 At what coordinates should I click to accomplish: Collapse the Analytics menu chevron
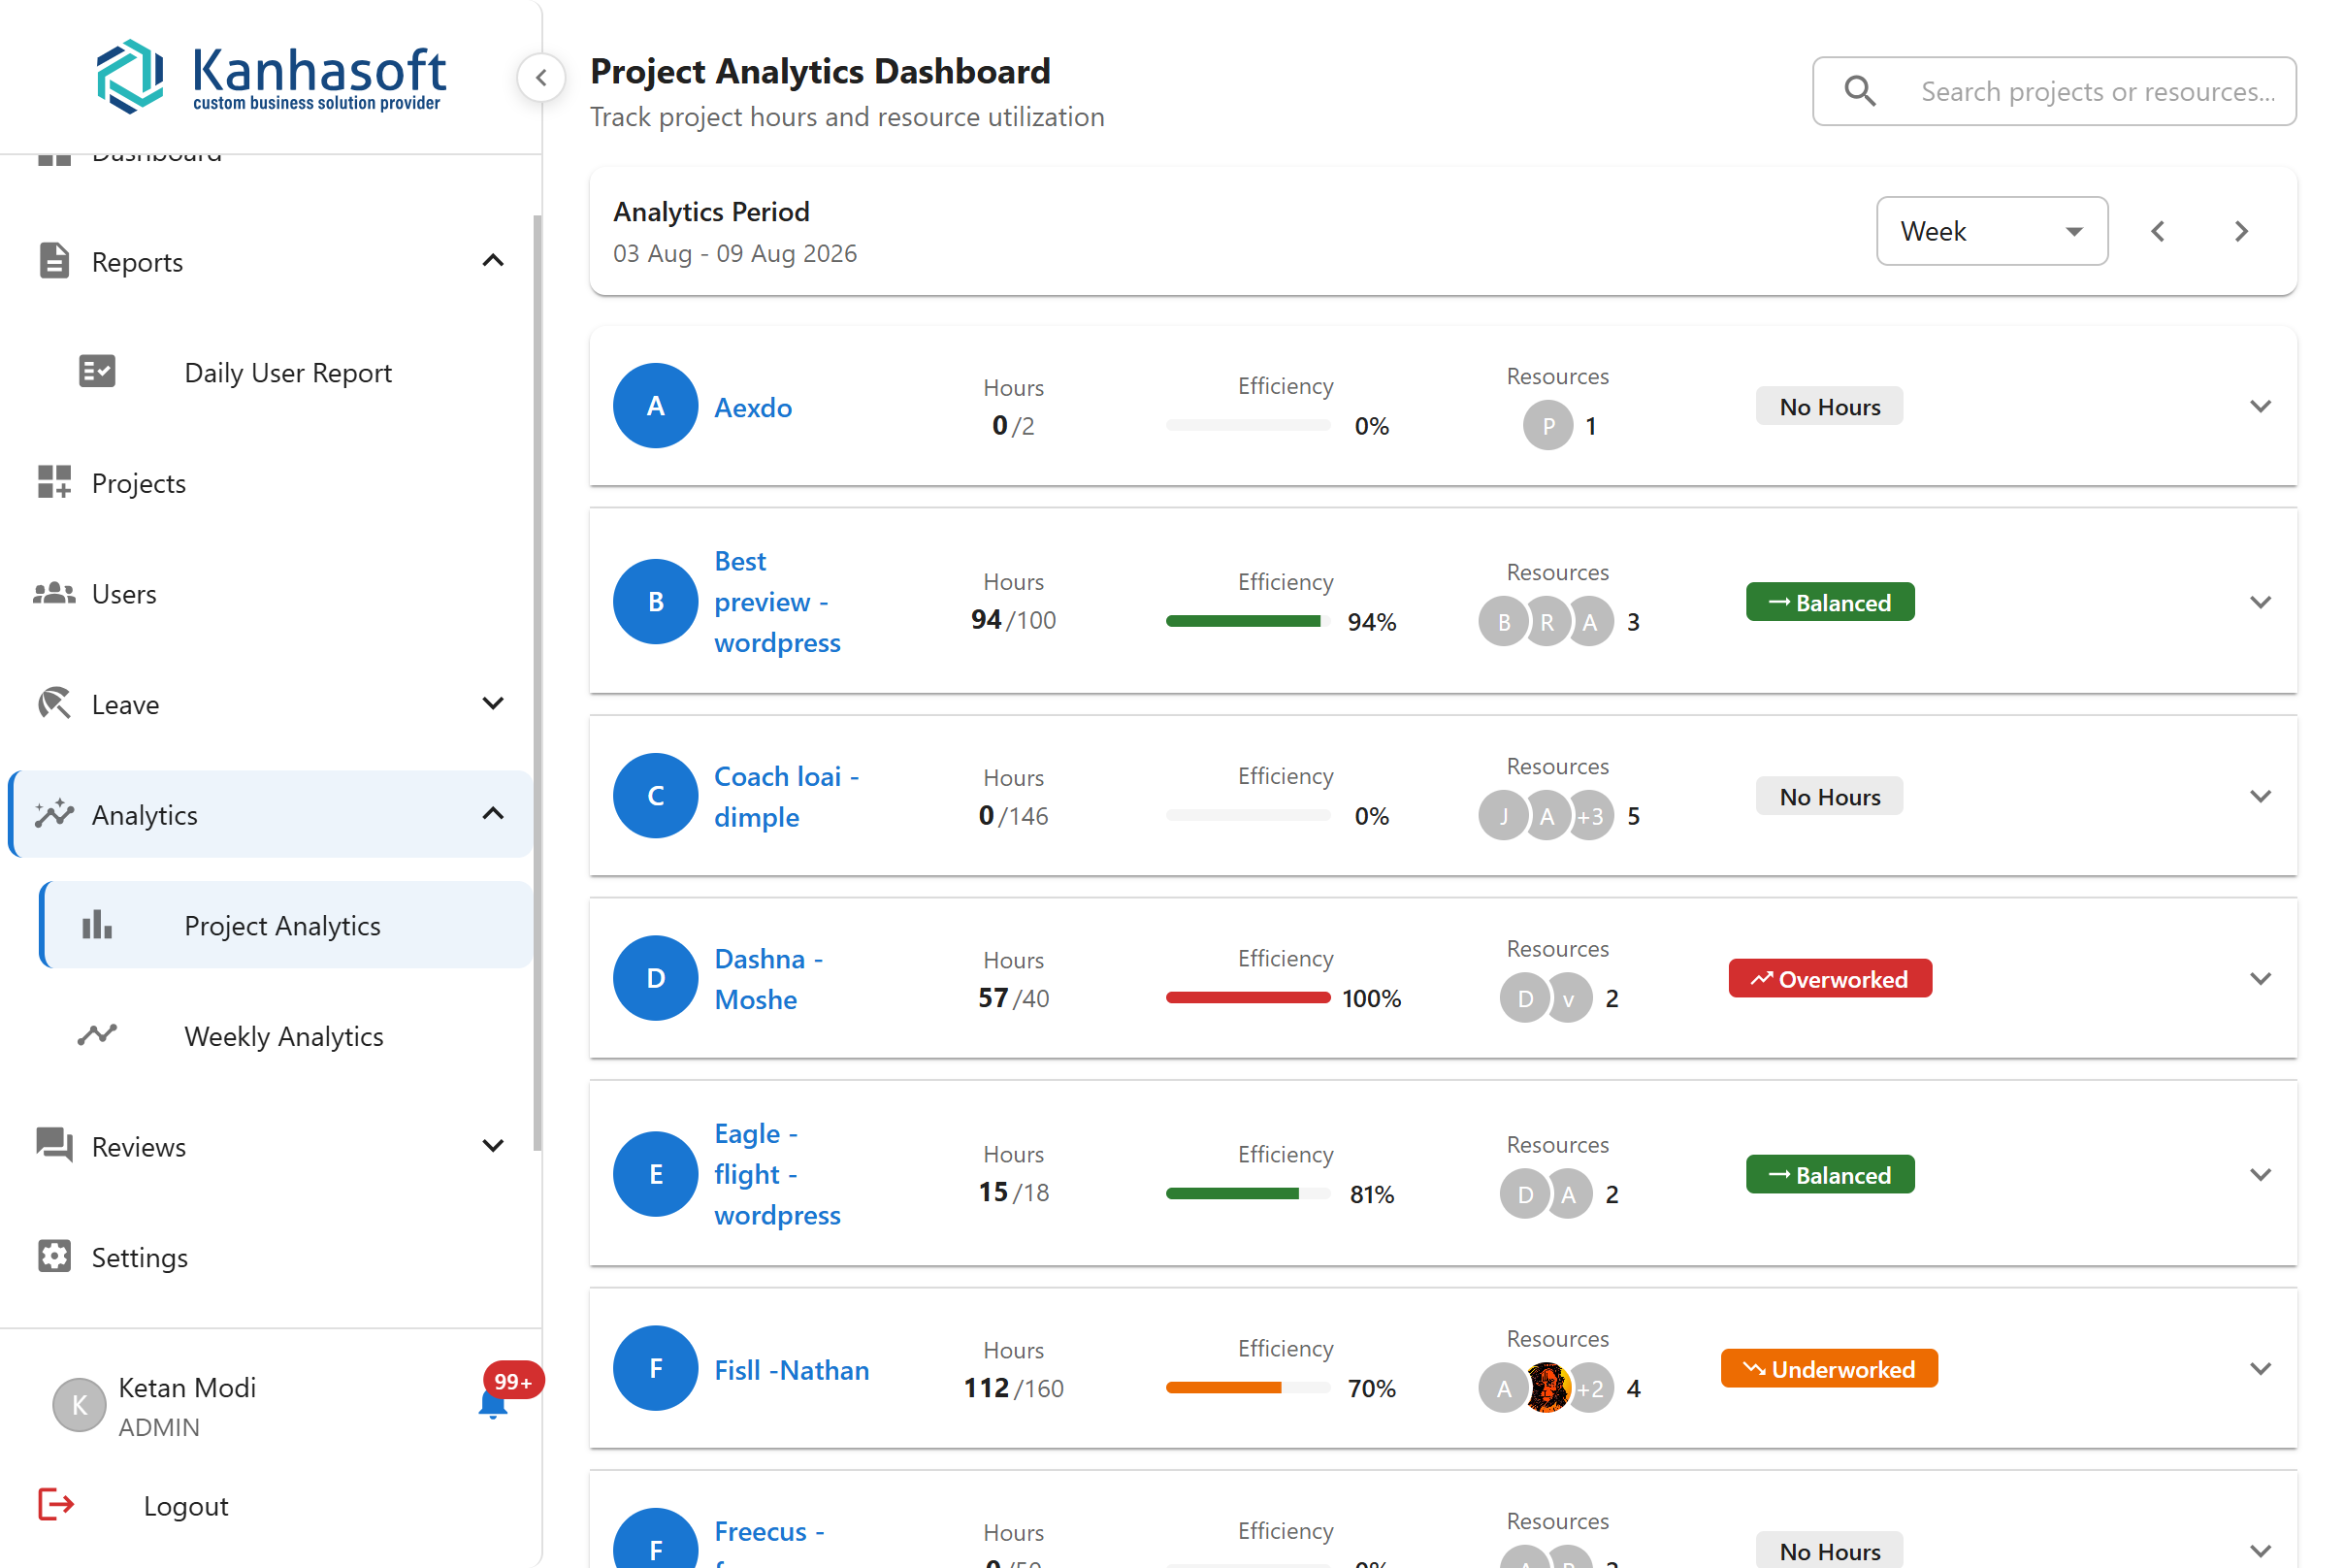[x=493, y=814]
